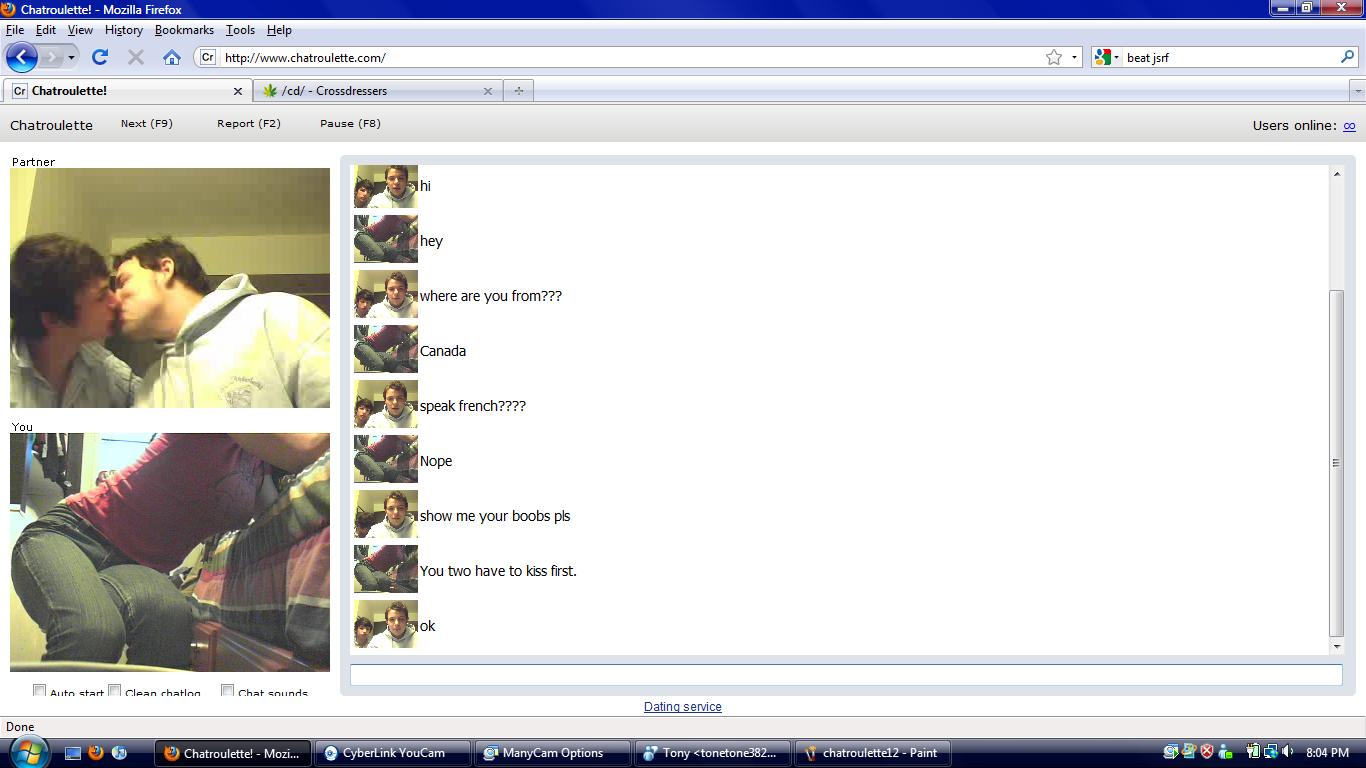Screen dimensions: 1366x768
Task: Click the network connection tray icon
Action: click(1269, 752)
